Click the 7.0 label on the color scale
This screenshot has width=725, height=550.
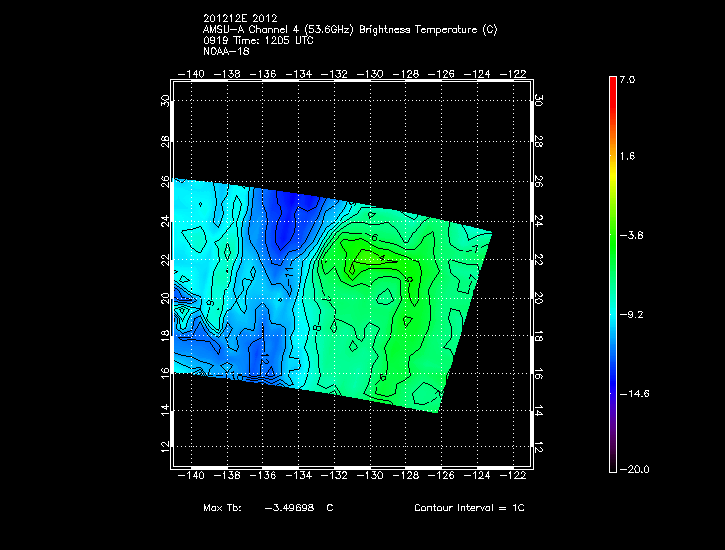(627, 79)
